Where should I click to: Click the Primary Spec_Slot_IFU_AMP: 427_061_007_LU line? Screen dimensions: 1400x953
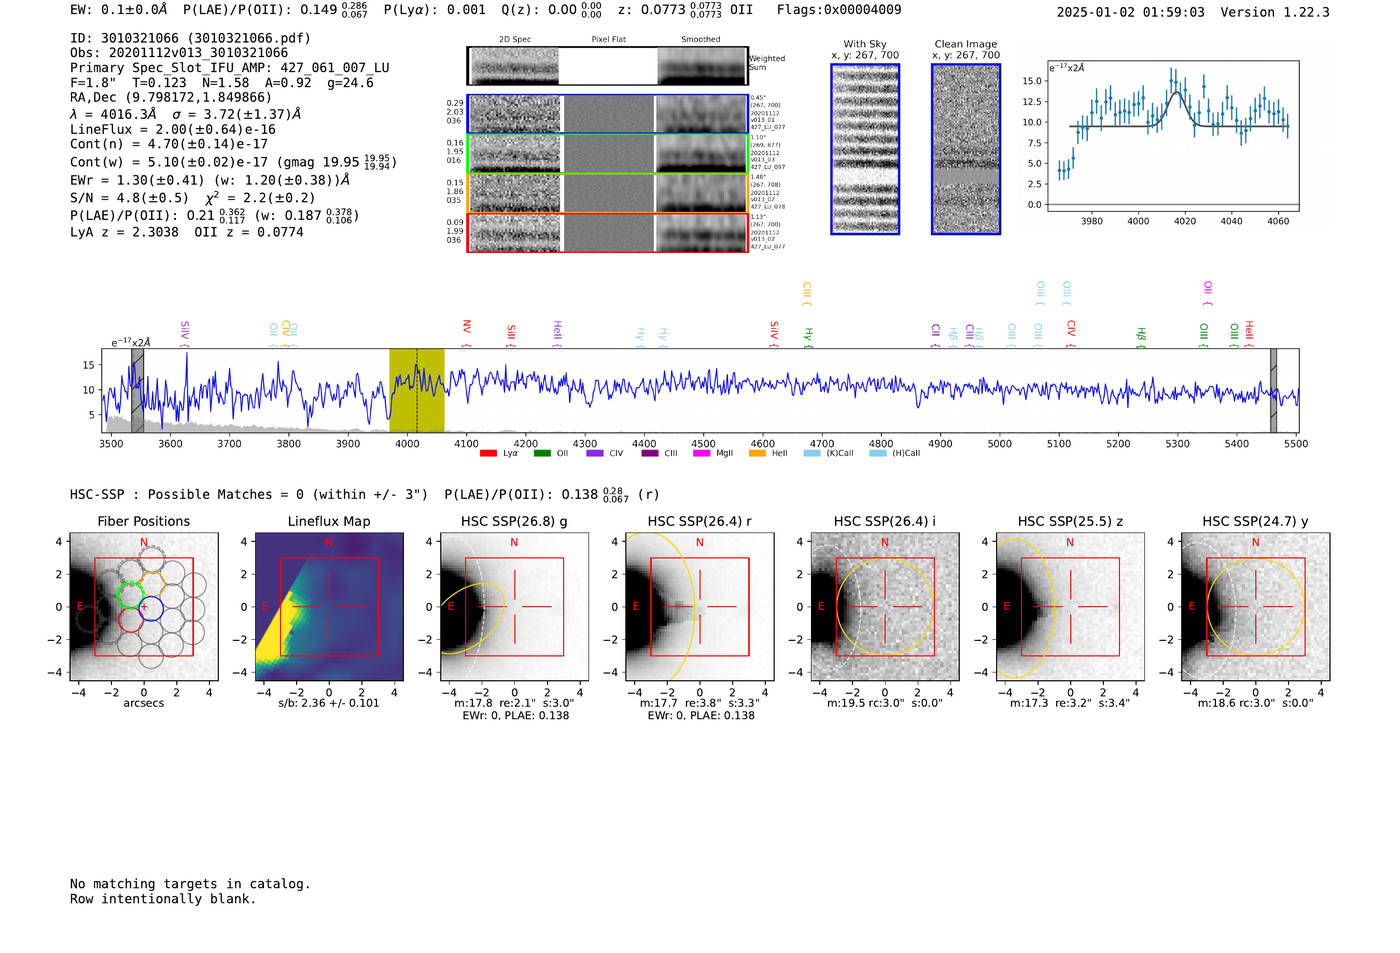(230, 68)
